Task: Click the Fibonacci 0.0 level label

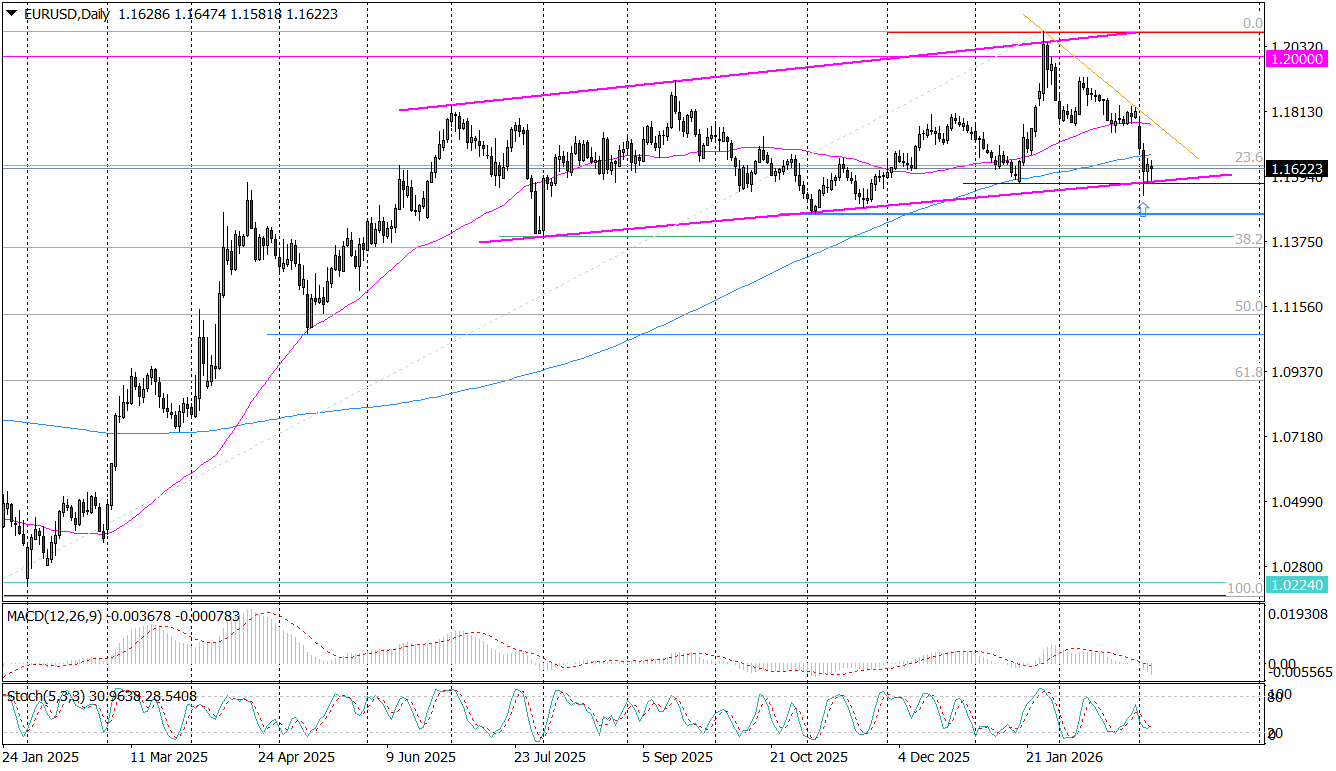Action: click(x=1252, y=23)
